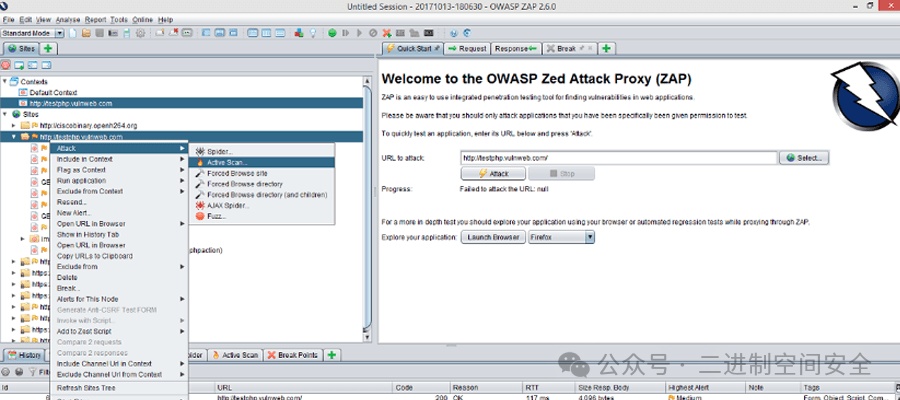Image resolution: width=900 pixels, height=400 pixels.
Task: Open Flag as Context submenu
Action: pos(119,170)
